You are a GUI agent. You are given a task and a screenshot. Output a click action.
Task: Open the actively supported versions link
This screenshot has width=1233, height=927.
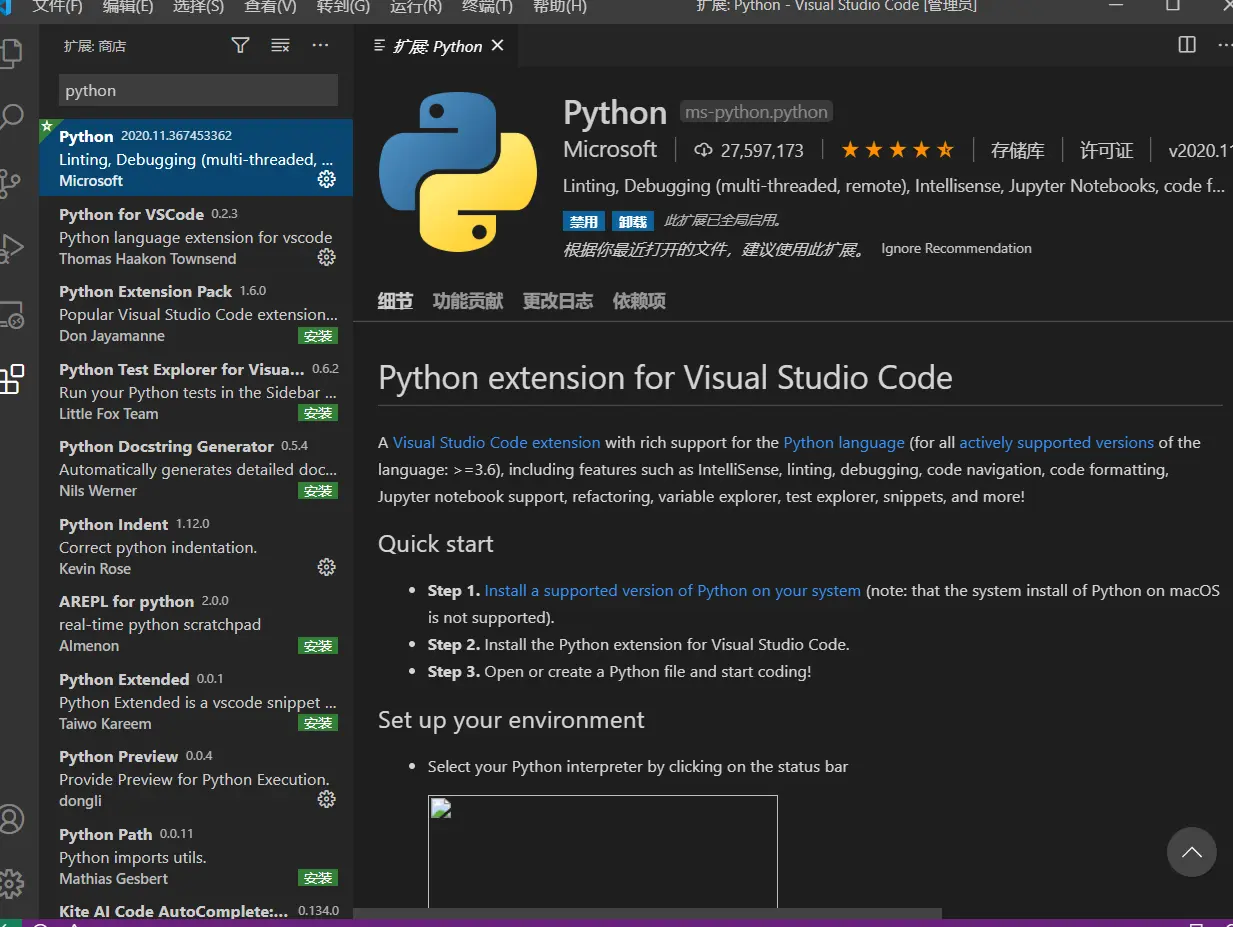click(1056, 442)
